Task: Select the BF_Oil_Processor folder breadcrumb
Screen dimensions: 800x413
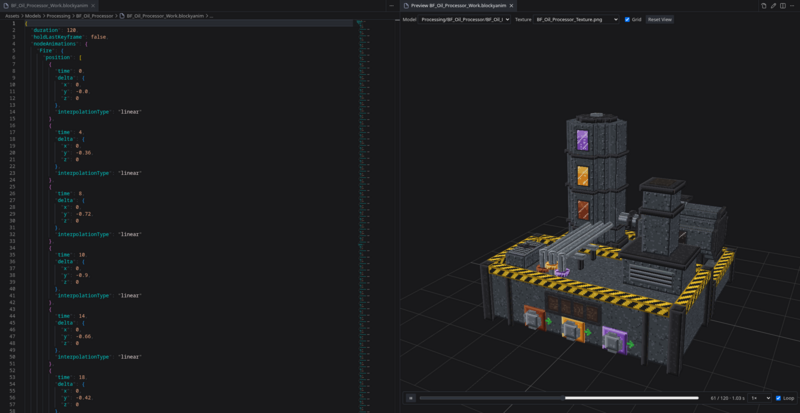Action: coord(95,16)
